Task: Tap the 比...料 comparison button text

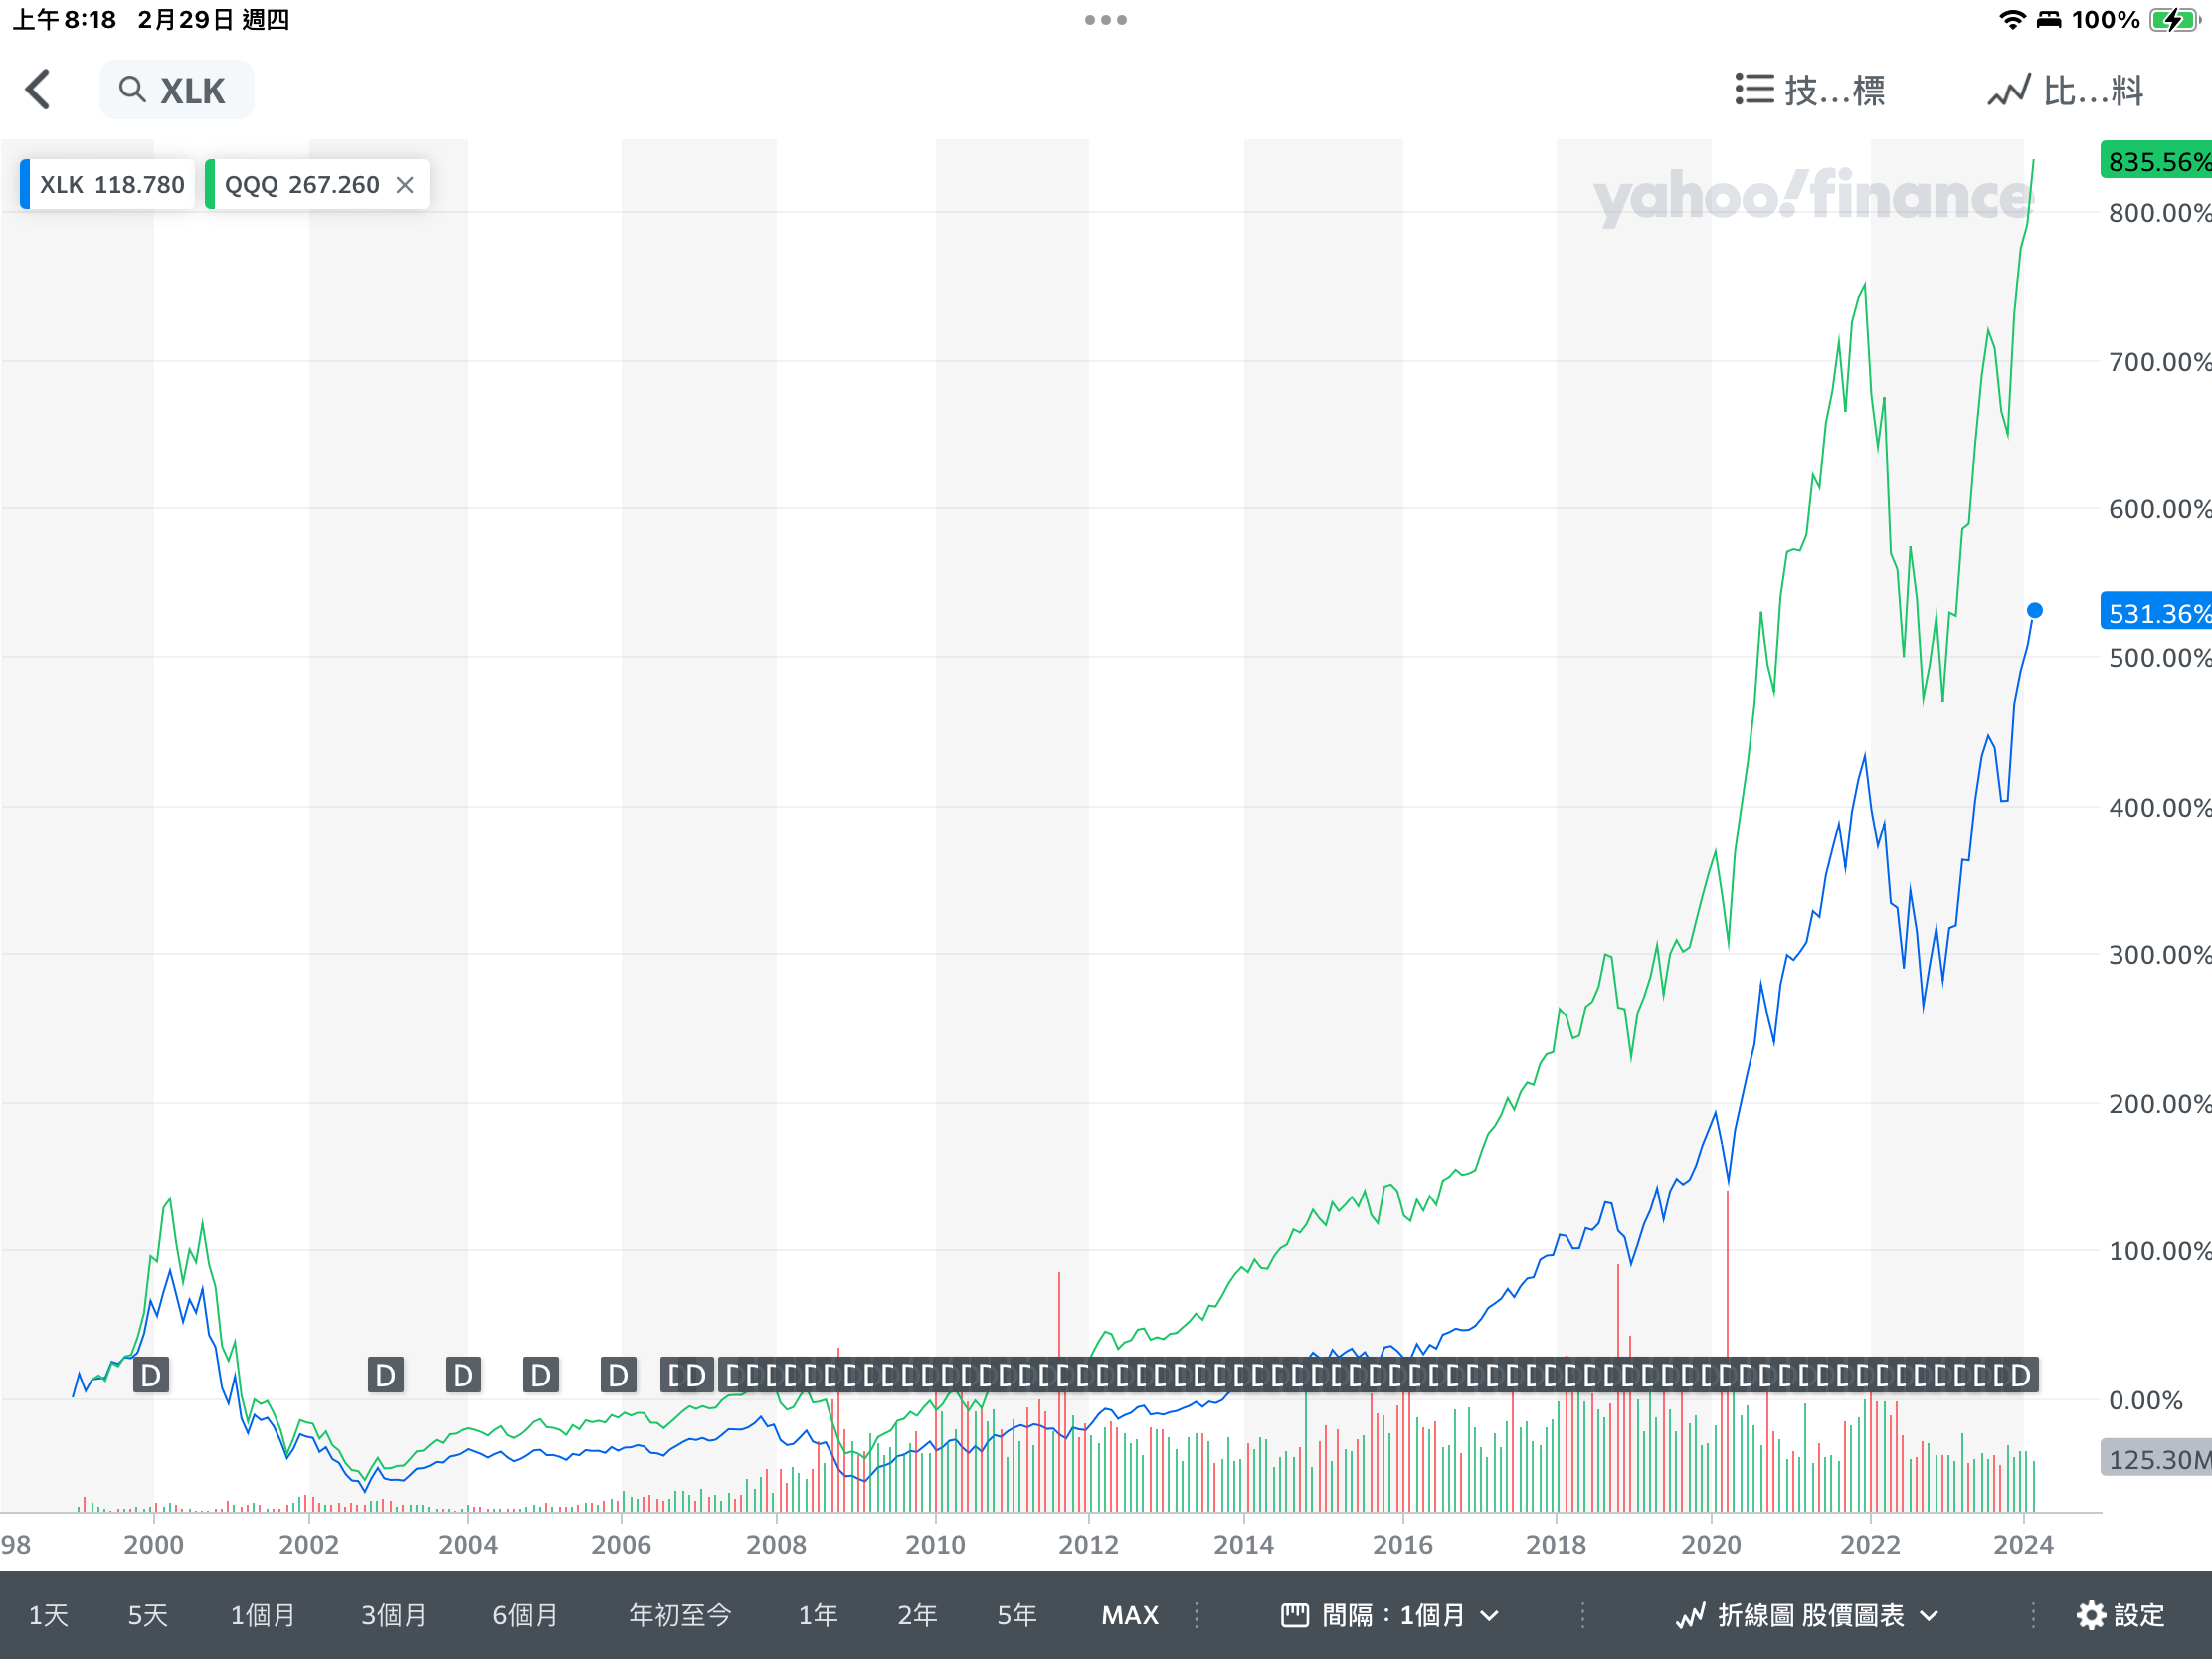Action: (2093, 90)
